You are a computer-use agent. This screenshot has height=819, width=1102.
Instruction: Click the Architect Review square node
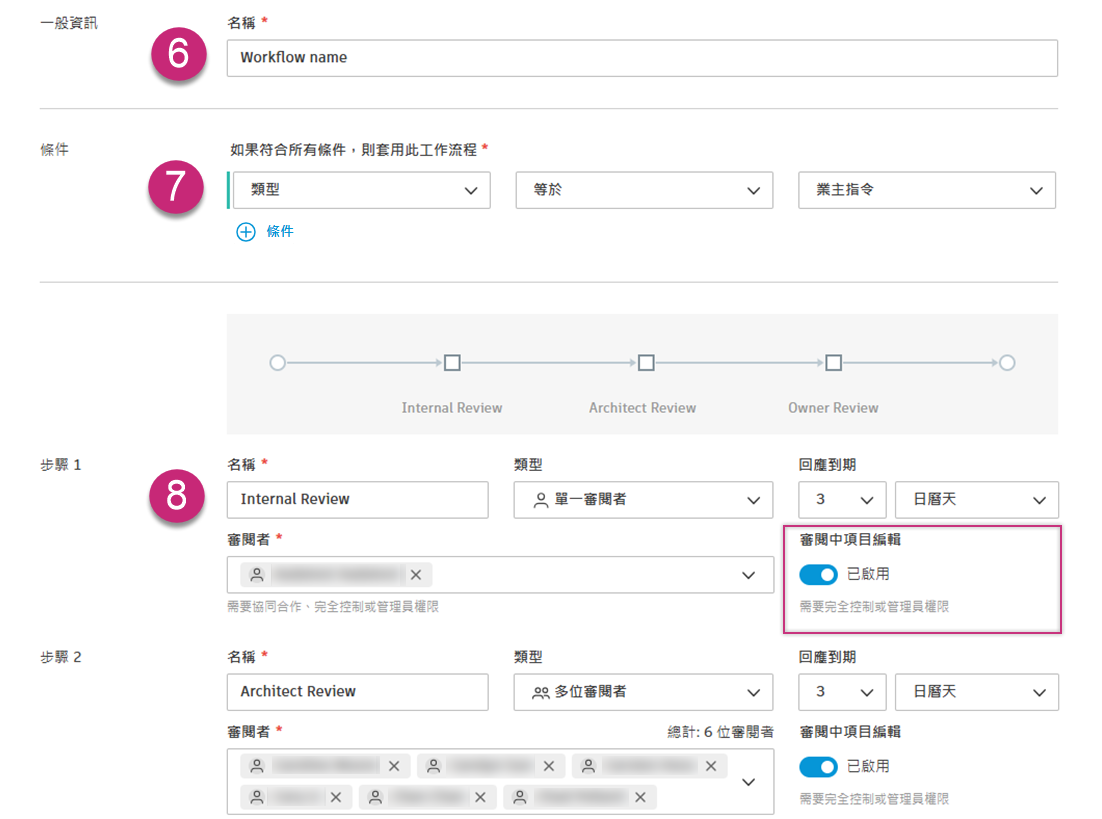coord(645,363)
